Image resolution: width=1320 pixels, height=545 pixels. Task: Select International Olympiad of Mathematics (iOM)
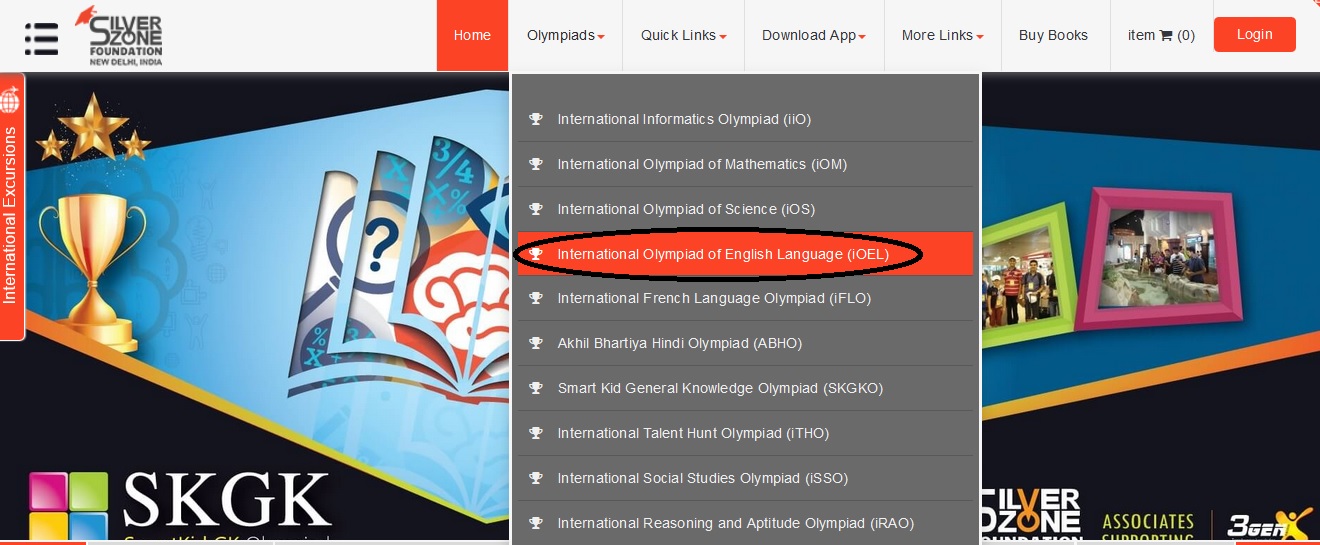tap(745, 164)
